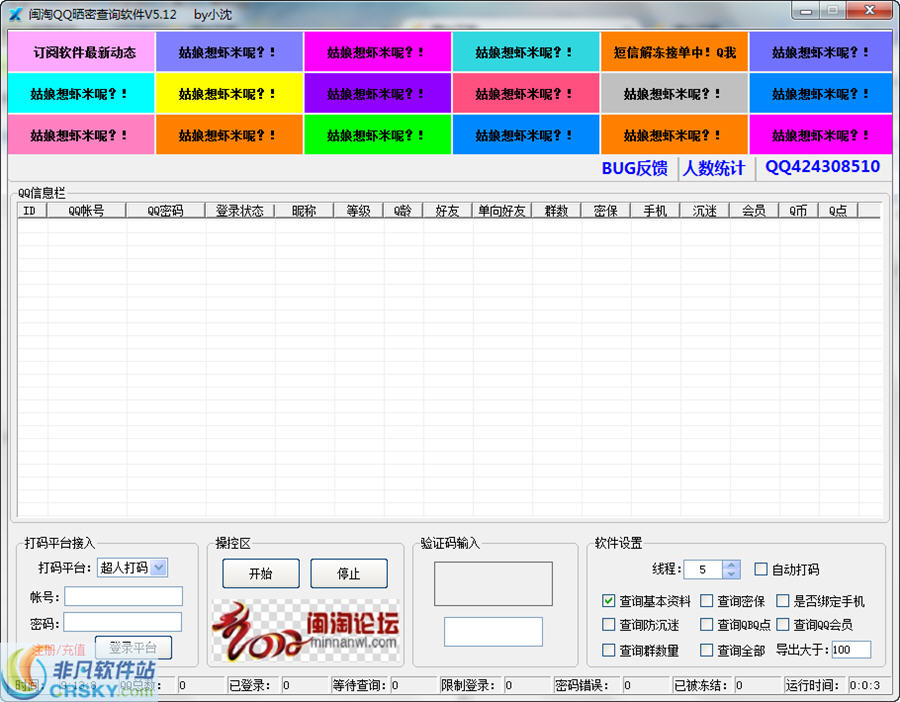900x702 pixels.
Task: Enable the 查询QBQ点 checkbox
Action: (707, 624)
